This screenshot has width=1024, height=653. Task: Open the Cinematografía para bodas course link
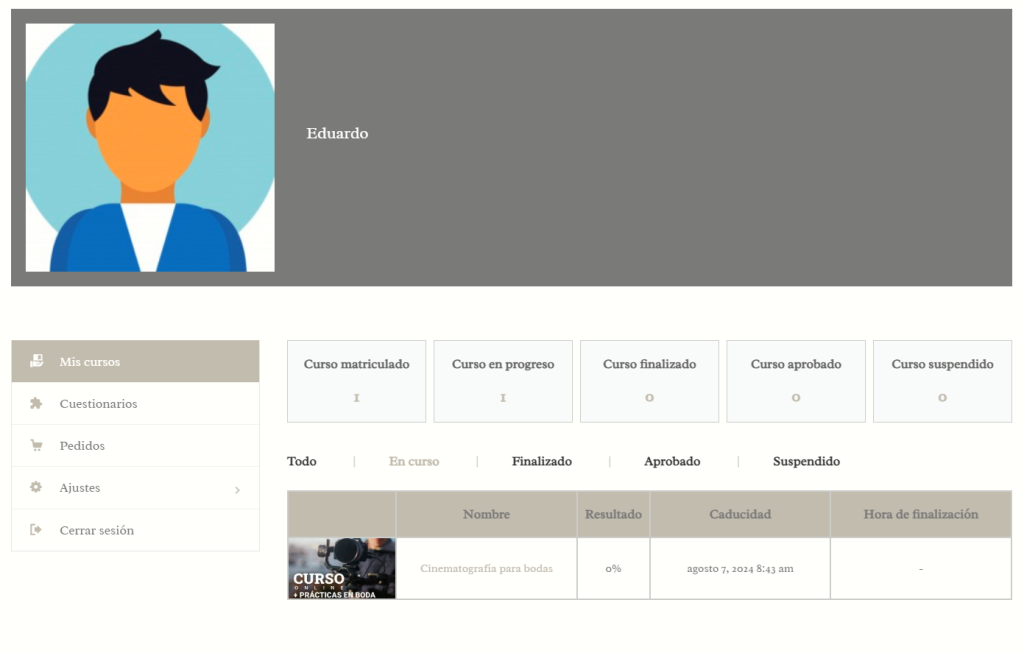(x=486, y=567)
